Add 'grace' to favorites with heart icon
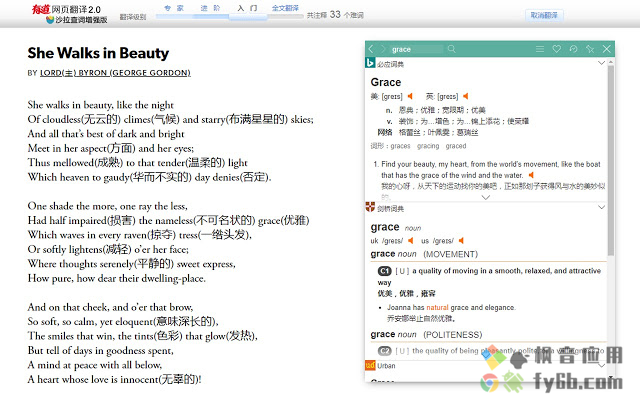Screen dimensions: 640x400 (x=556, y=49)
